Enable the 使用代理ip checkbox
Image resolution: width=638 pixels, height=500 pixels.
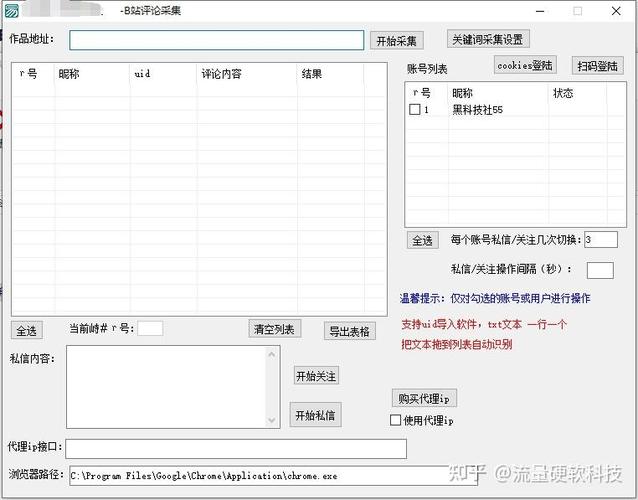tap(395, 420)
